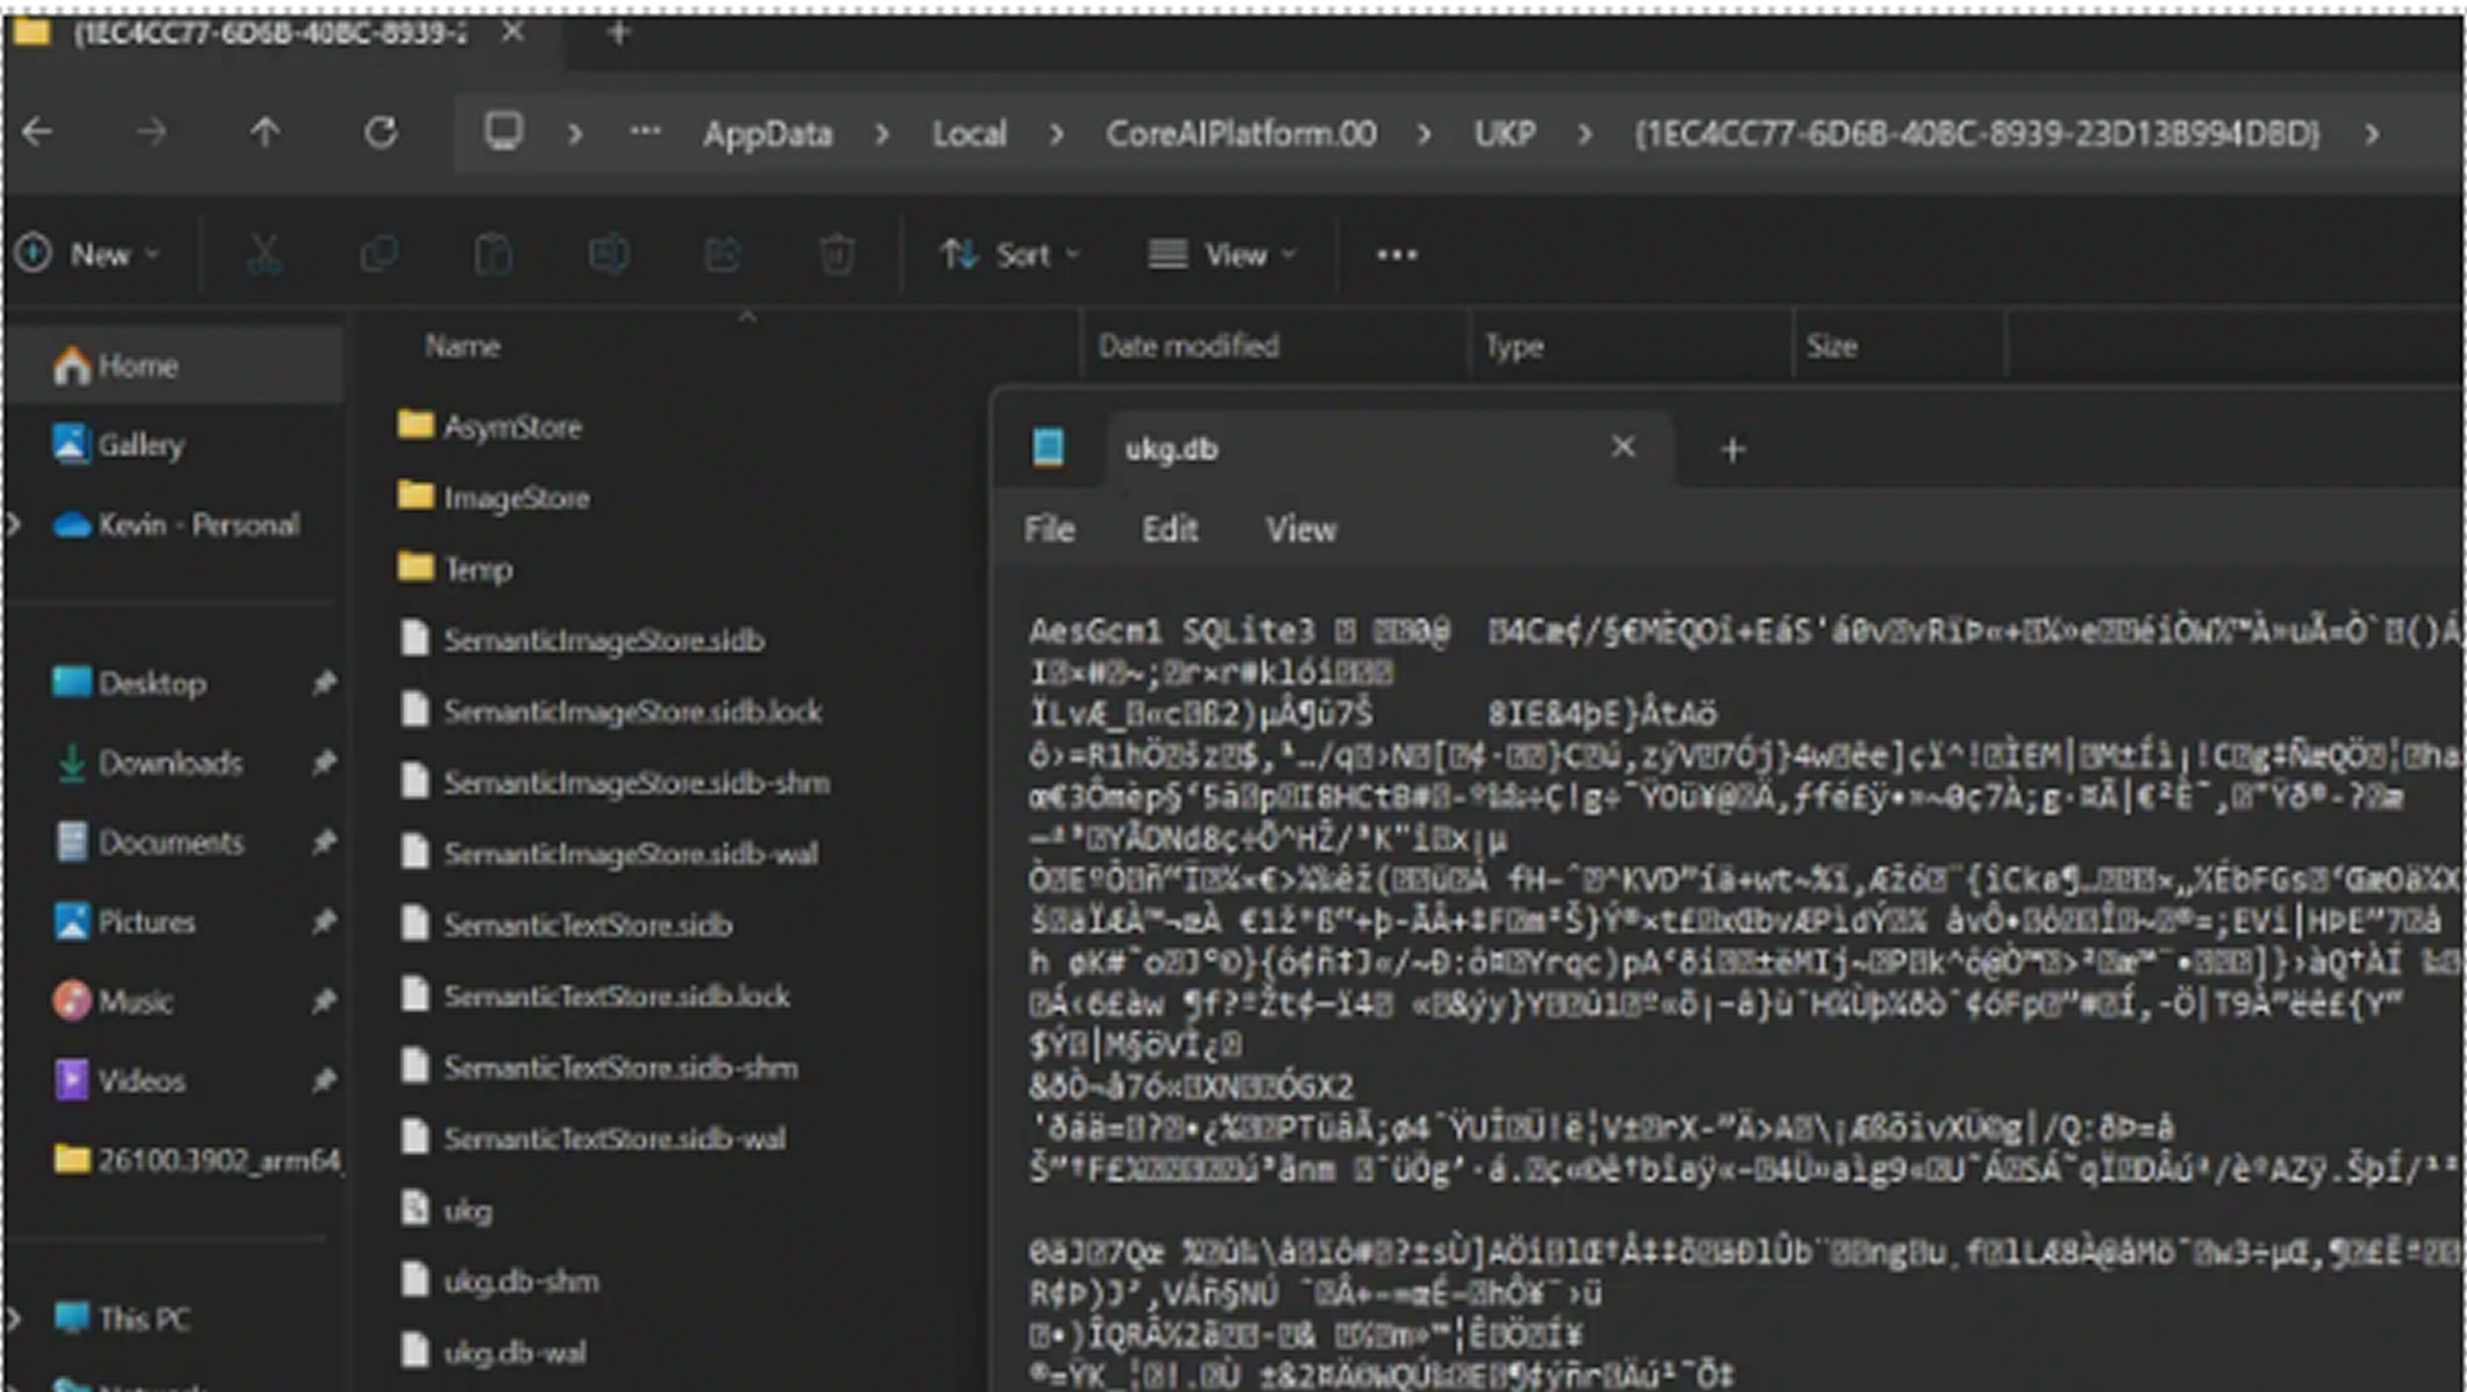Screen dimensions: 2467x1392
Task: Open Notepad's Edit menu
Action: click(x=1169, y=529)
